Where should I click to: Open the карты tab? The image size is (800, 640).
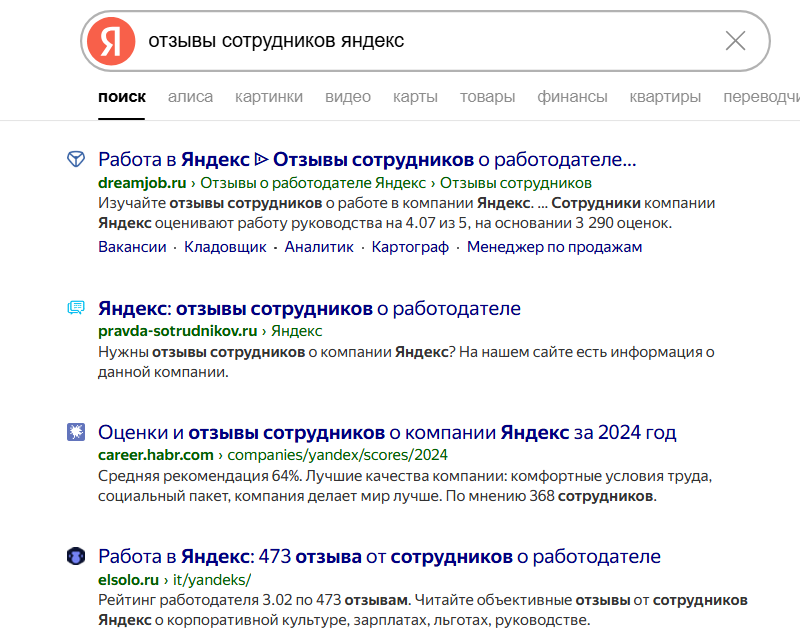pyautogui.click(x=415, y=96)
